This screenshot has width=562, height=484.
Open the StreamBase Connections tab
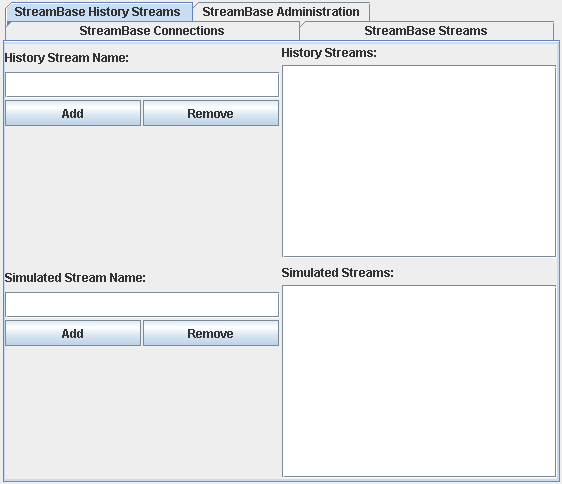pos(152,31)
